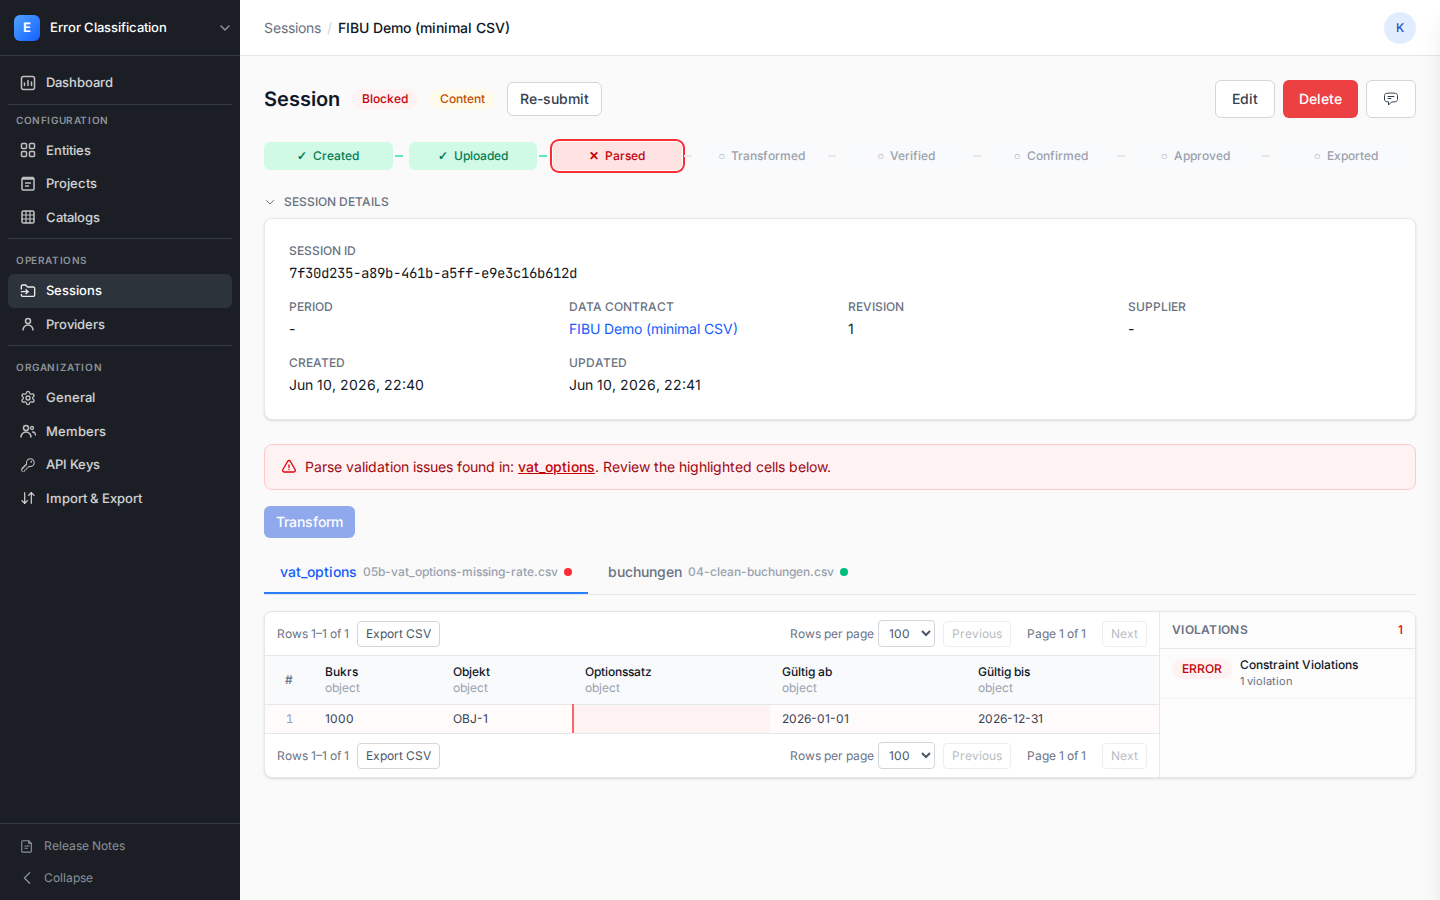Viewport: 1440px width, 900px height.
Task: Click the Providers person icon
Action: pos(28,324)
